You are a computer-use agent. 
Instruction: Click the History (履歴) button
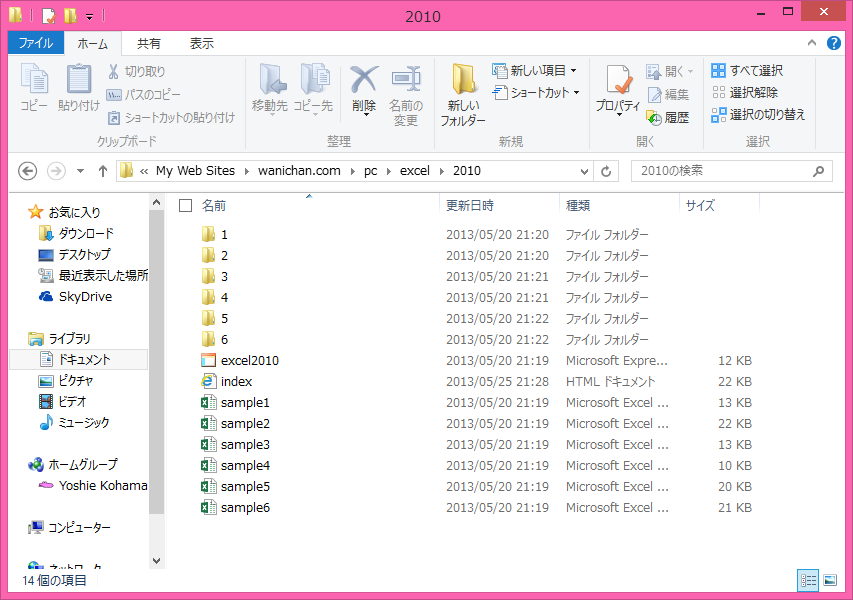(x=668, y=117)
